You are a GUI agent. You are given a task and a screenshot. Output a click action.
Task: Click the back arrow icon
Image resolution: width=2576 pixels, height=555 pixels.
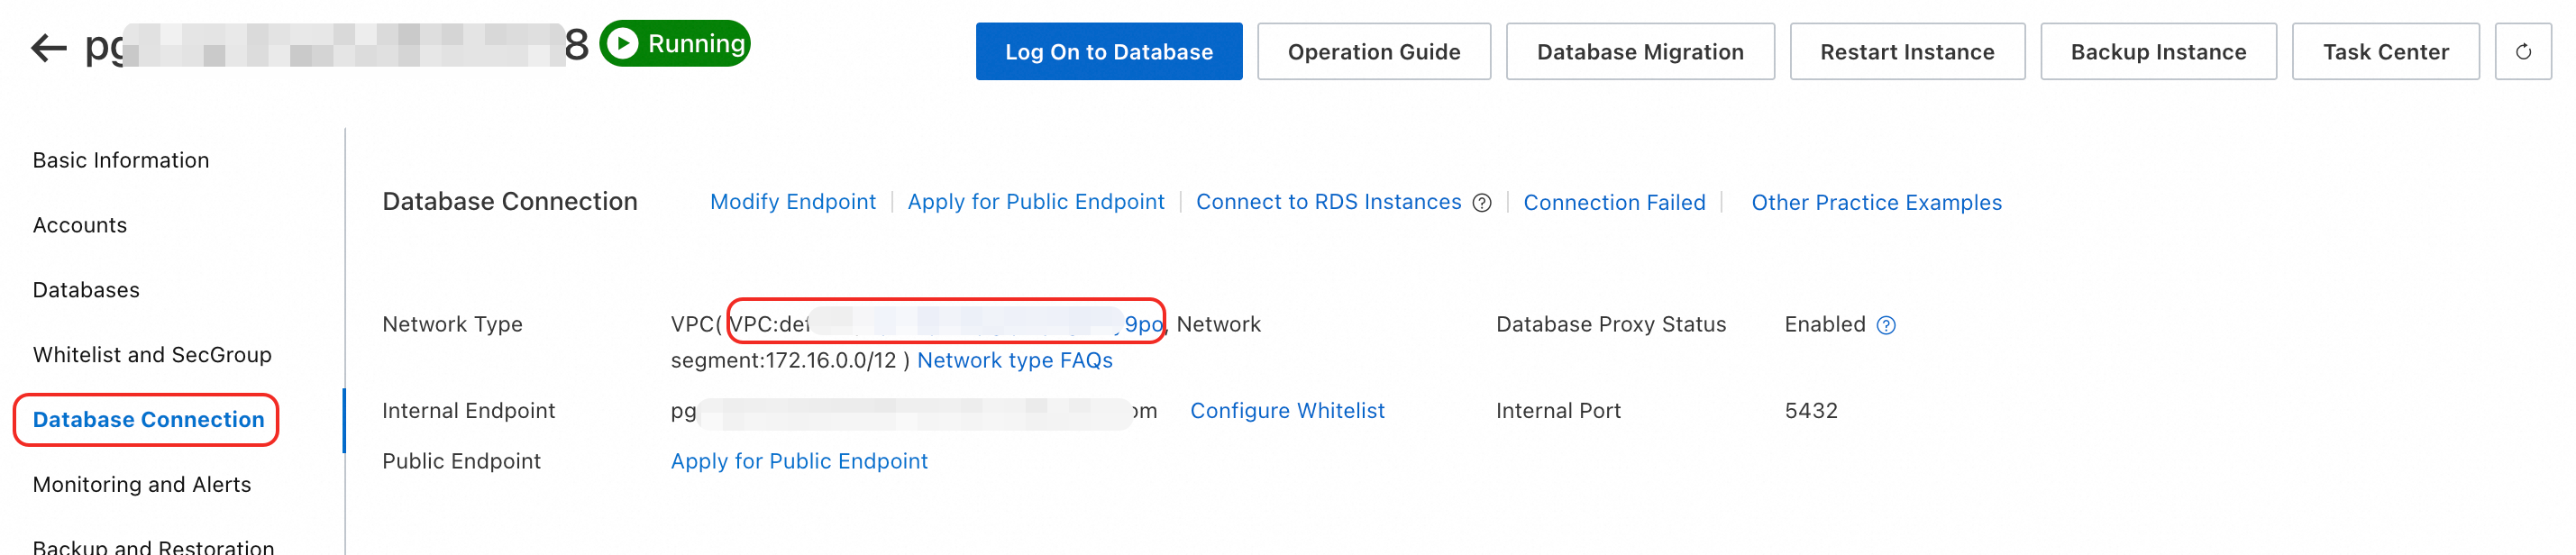pyautogui.click(x=48, y=46)
